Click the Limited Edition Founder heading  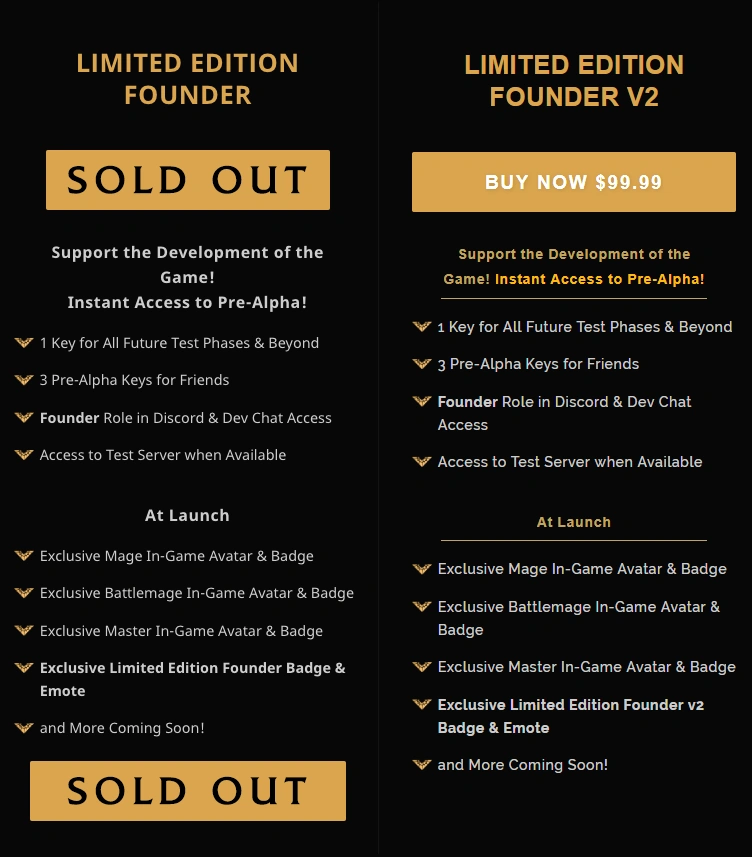[x=187, y=79]
